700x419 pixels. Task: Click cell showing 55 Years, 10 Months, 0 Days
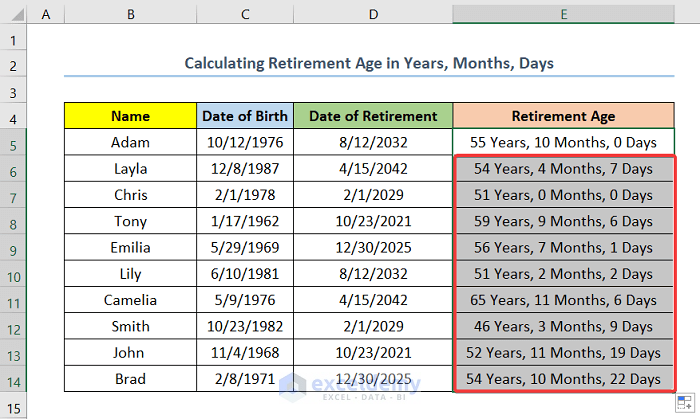tap(563, 143)
